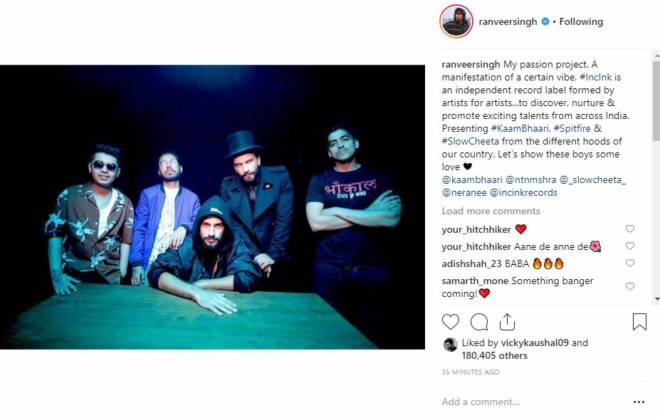
Task: Save the post with the bookmark icon
Action: [639, 322]
